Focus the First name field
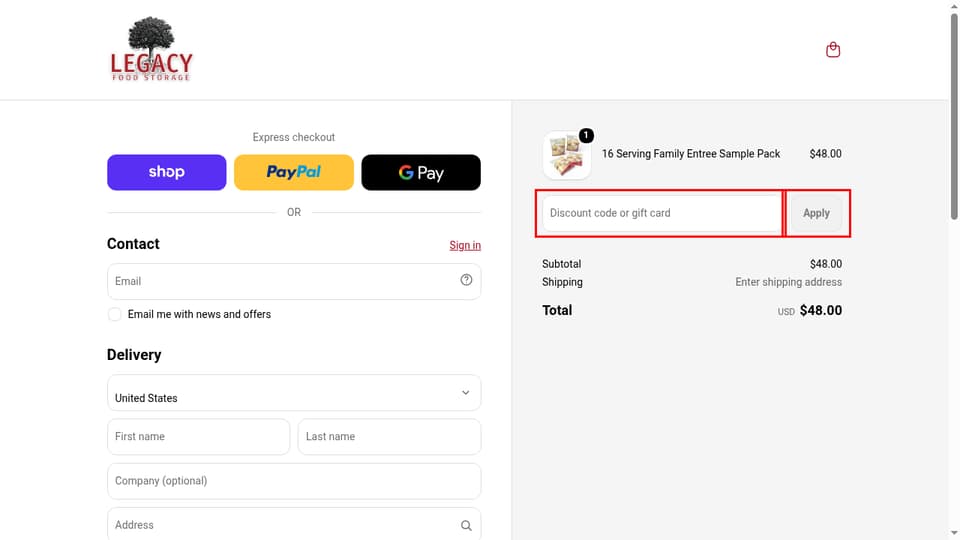 coord(198,437)
